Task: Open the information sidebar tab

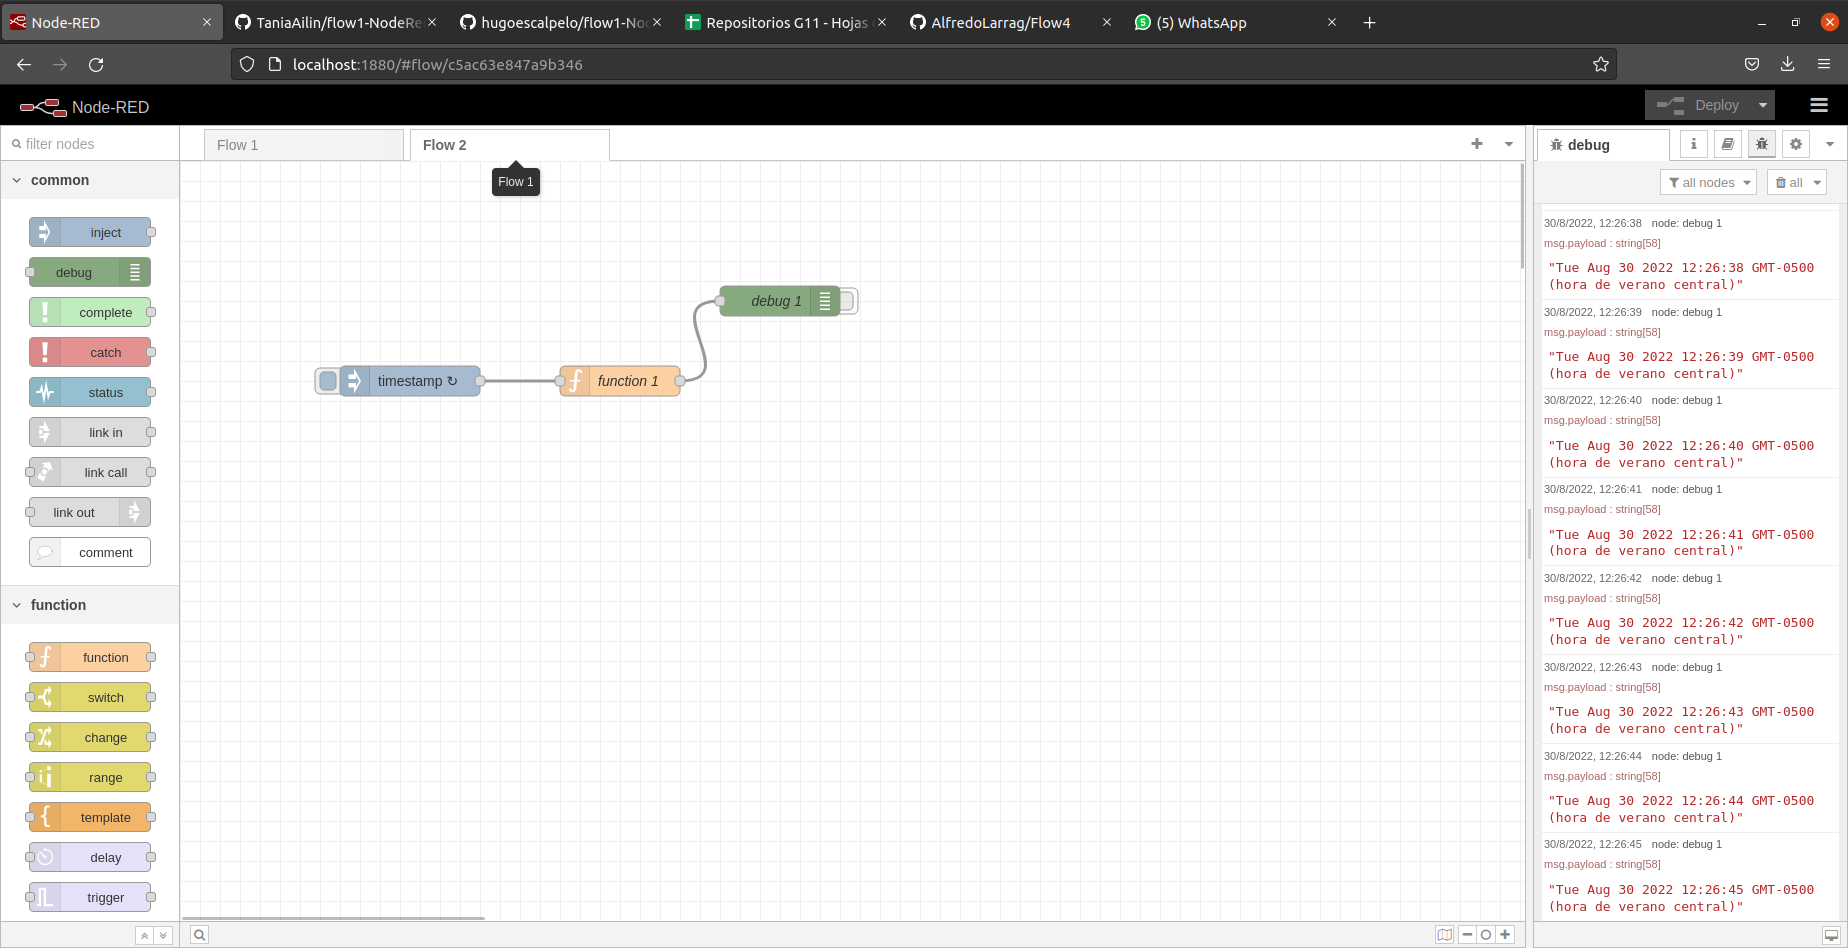Action: 1693,144
